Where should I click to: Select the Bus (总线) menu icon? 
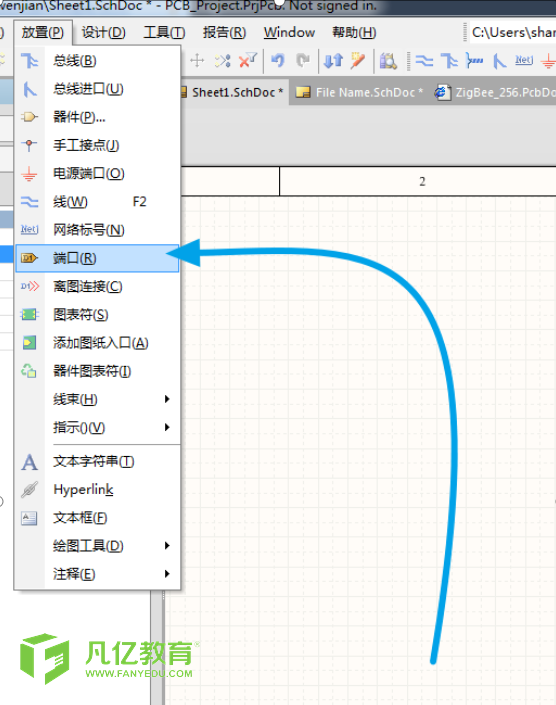tap(30, 61)
